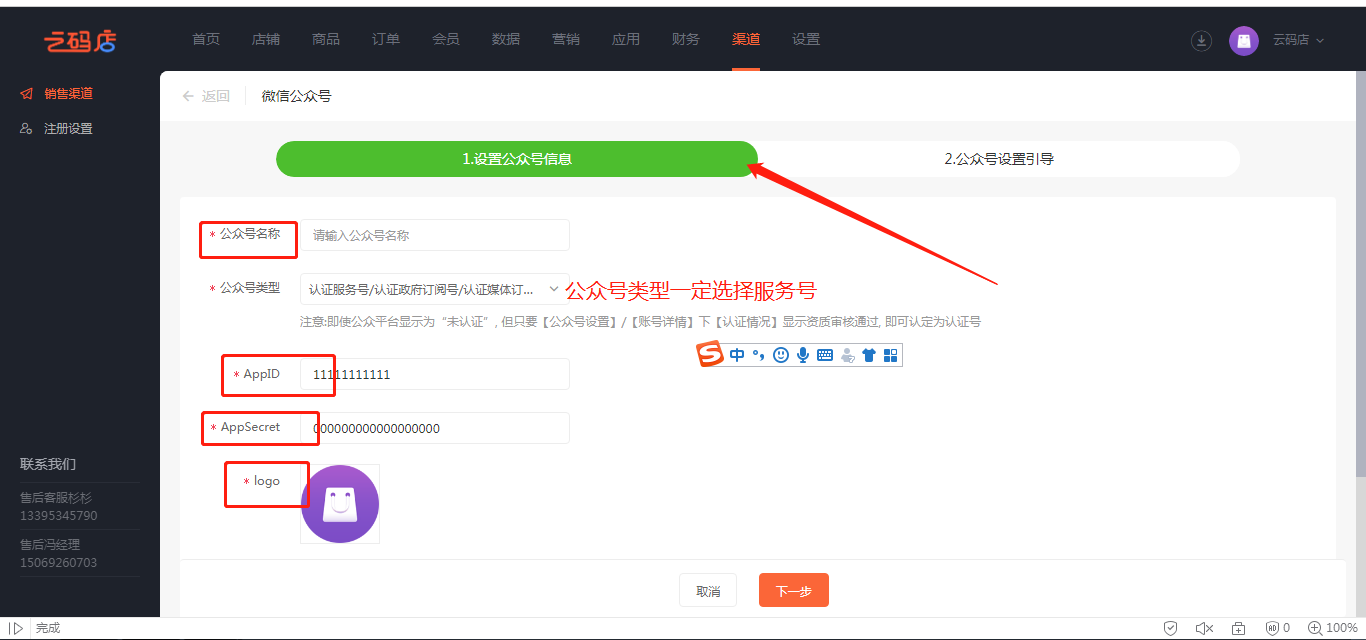
Task: Toggle Sogou punctuation mode button
Action: click(x=759, y=355)
